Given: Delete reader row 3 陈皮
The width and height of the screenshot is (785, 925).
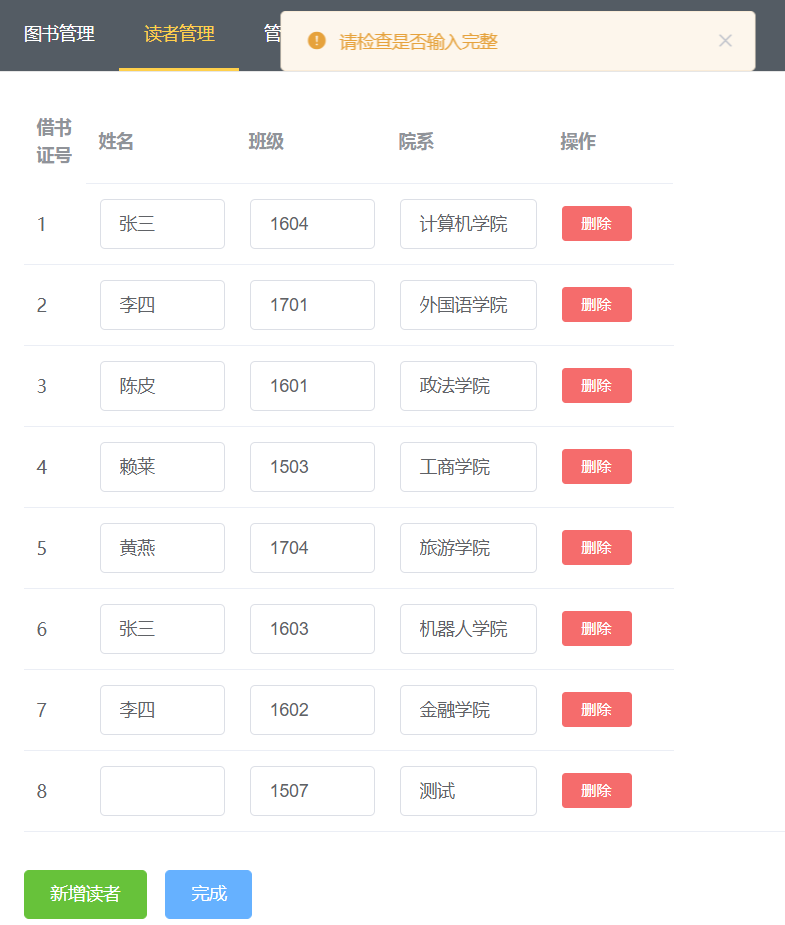Looking at the screenshot, I should coord(596,386).
